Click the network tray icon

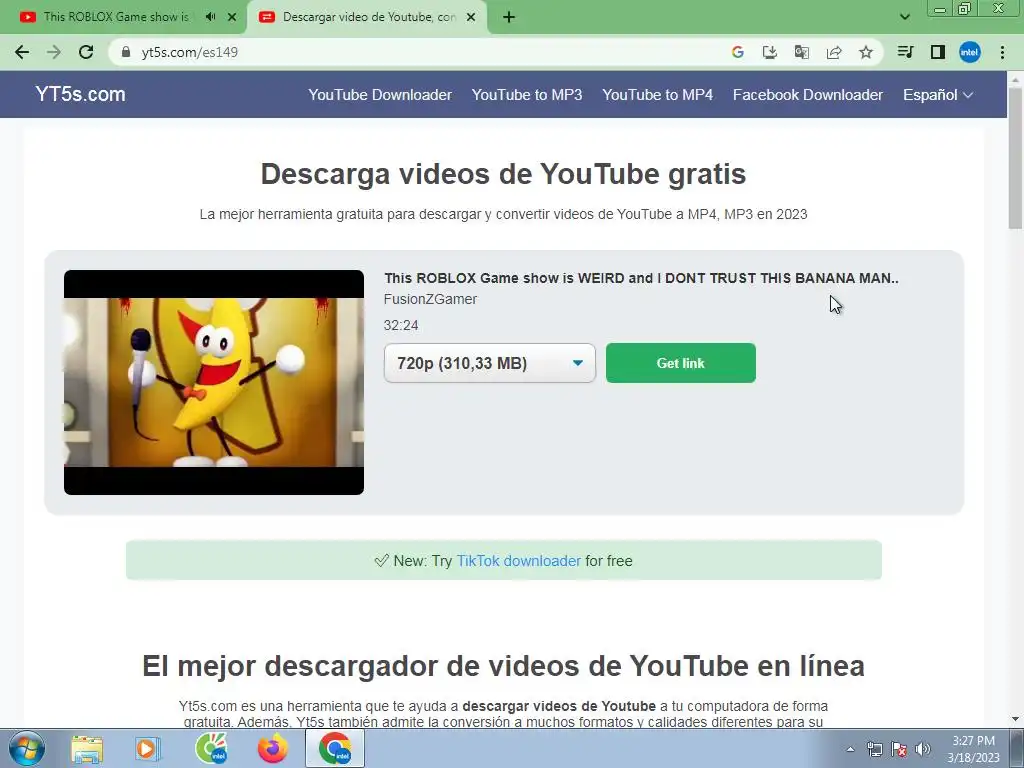click(x=874, y=749)
